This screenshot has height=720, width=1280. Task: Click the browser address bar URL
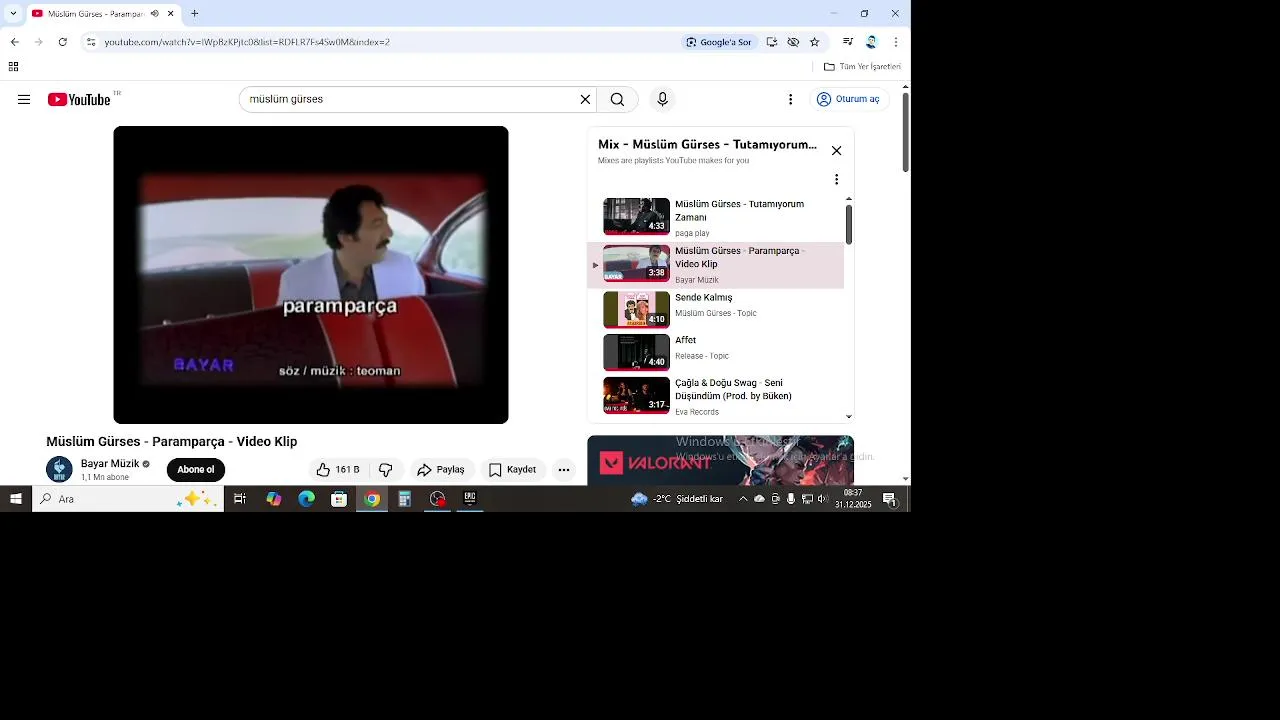[x=247, y=42]
